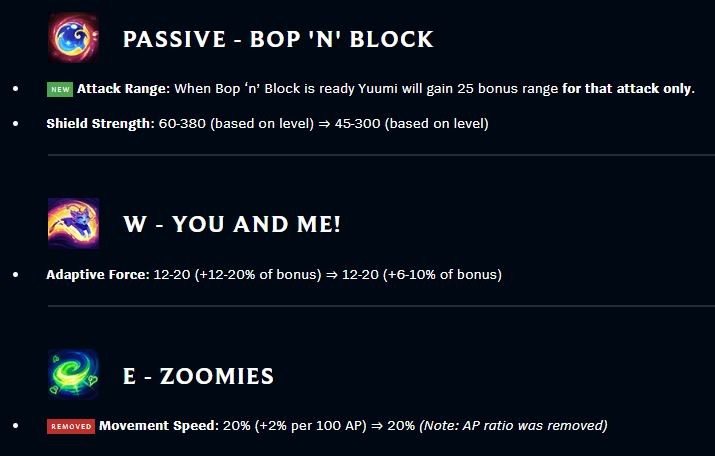Viewport: 715px width, 456px height.
Task: Click the E - ZOOMIES heading
Action: pyautogui.click(x=198, y=376)
